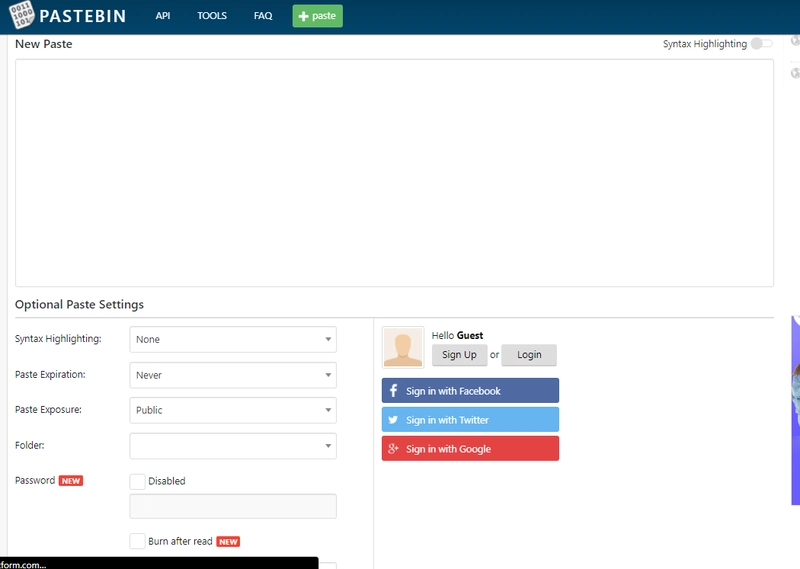The image size is (800, 569).
Task: Click the green plus paste button
Action: (317, 16)
